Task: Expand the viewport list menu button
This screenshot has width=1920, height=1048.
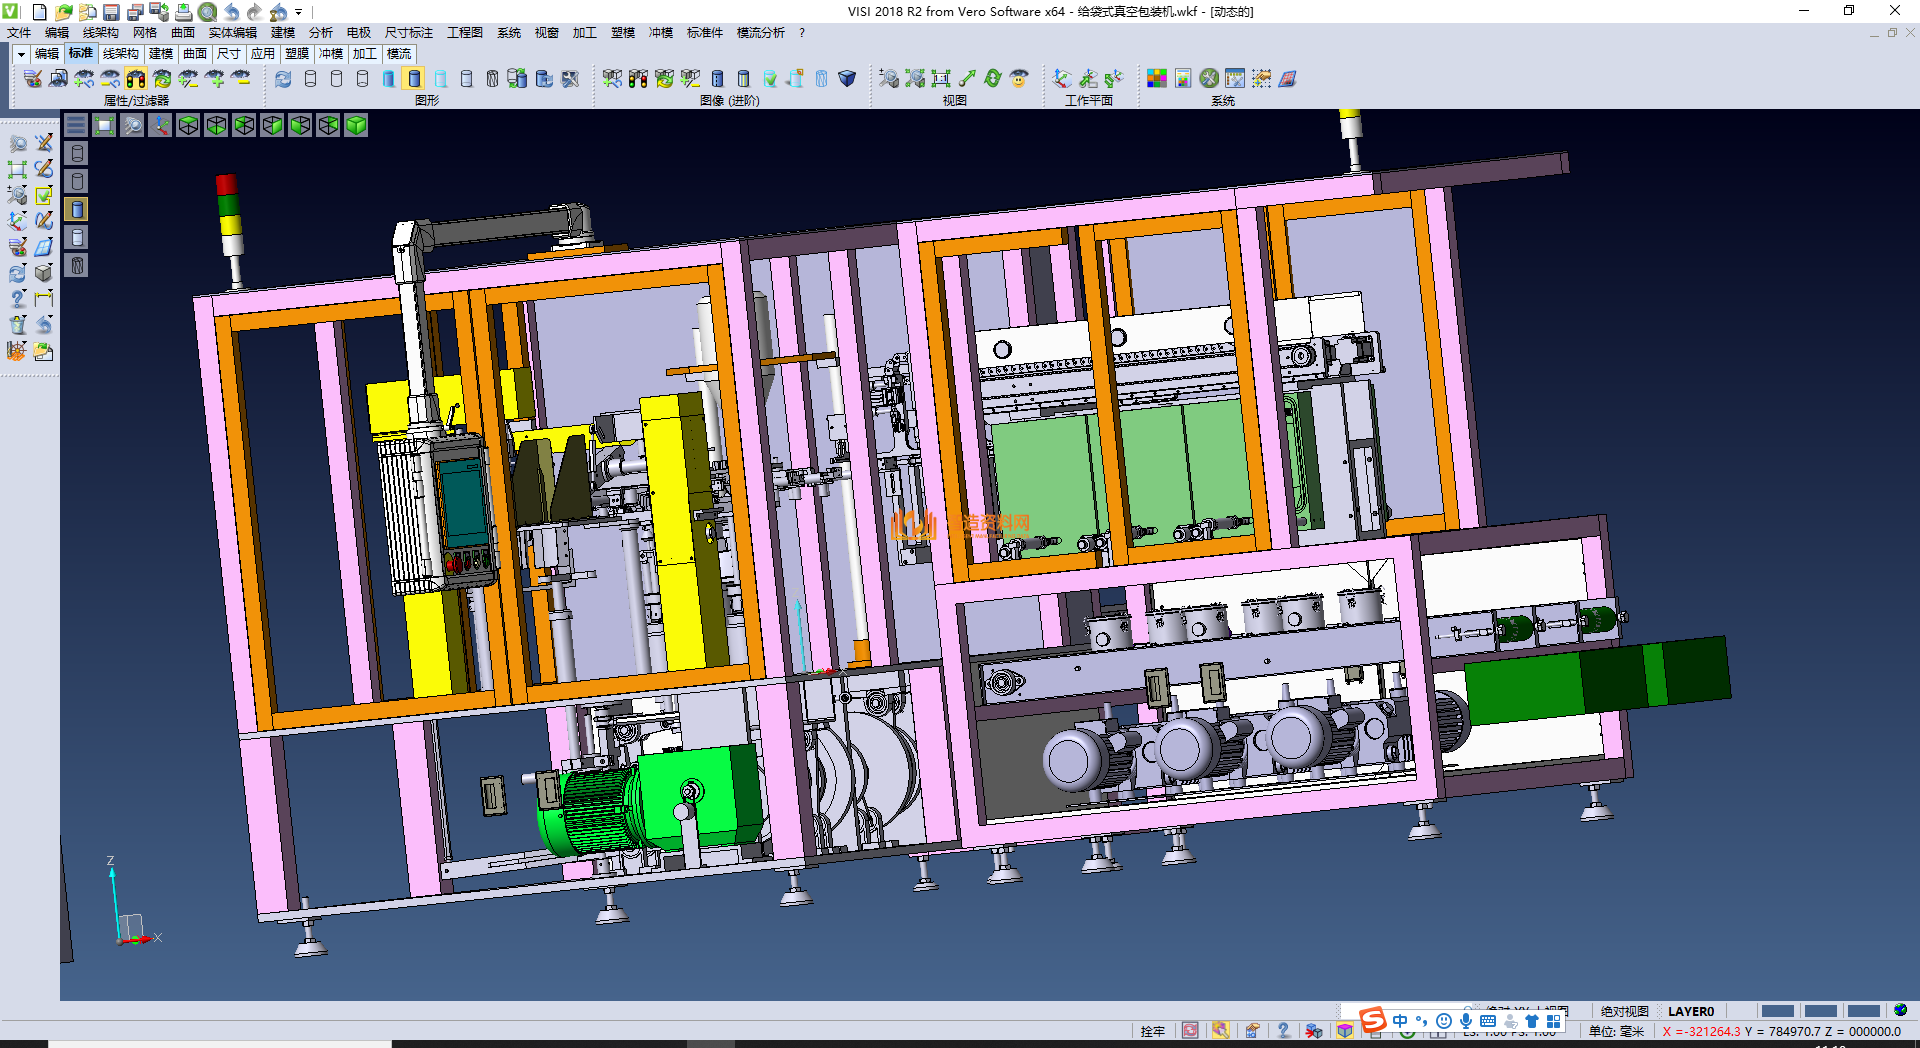Action: click(x=76, y=125)
